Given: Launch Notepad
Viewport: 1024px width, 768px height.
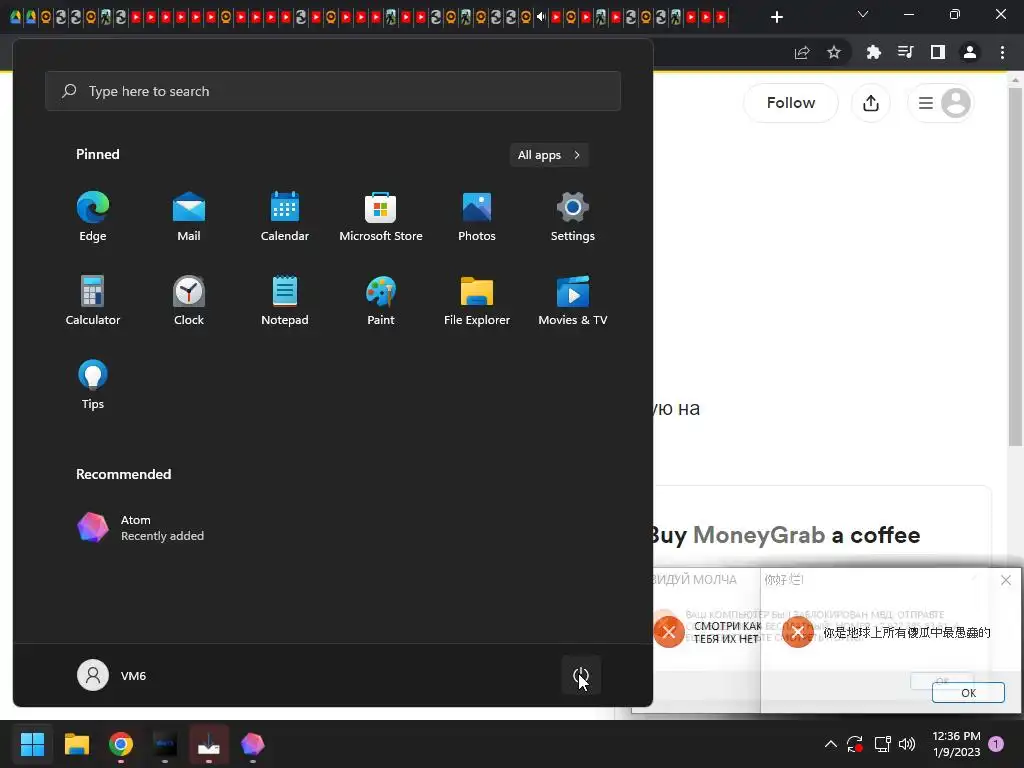Looking at the screenshot, I should (285, 301).
